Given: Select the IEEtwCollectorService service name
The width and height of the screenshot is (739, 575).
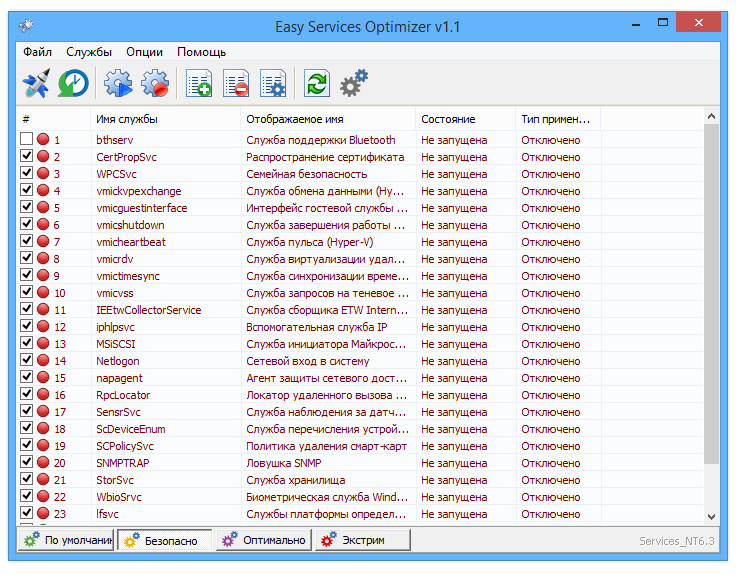Looking at the screenshot, I should (148, 310).
